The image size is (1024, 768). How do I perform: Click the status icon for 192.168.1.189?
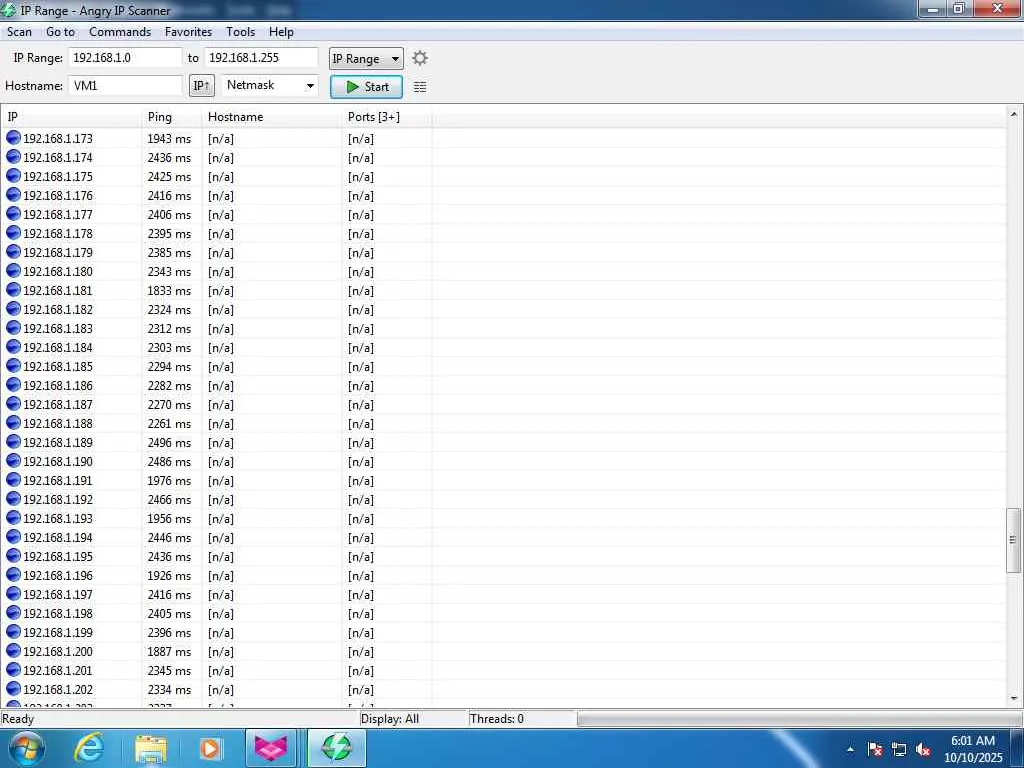coord(13,441)
